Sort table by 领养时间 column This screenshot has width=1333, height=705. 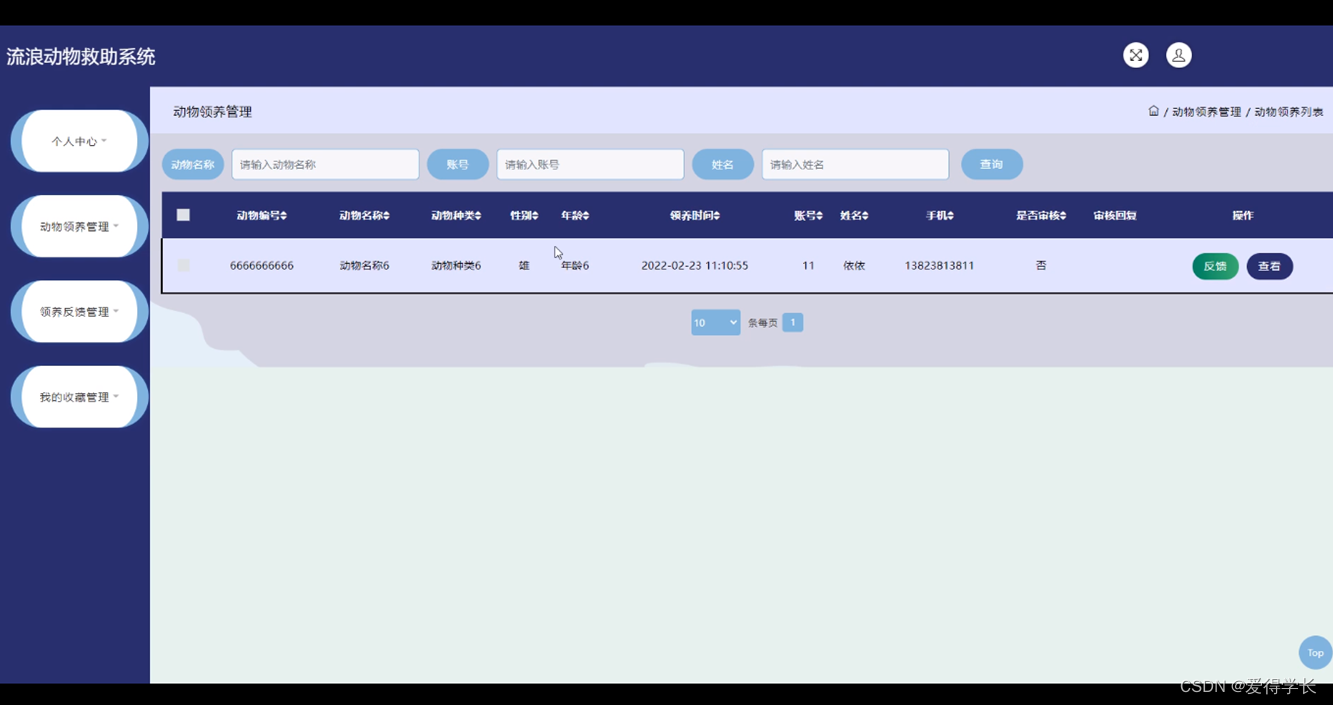(x=695, y=215)
